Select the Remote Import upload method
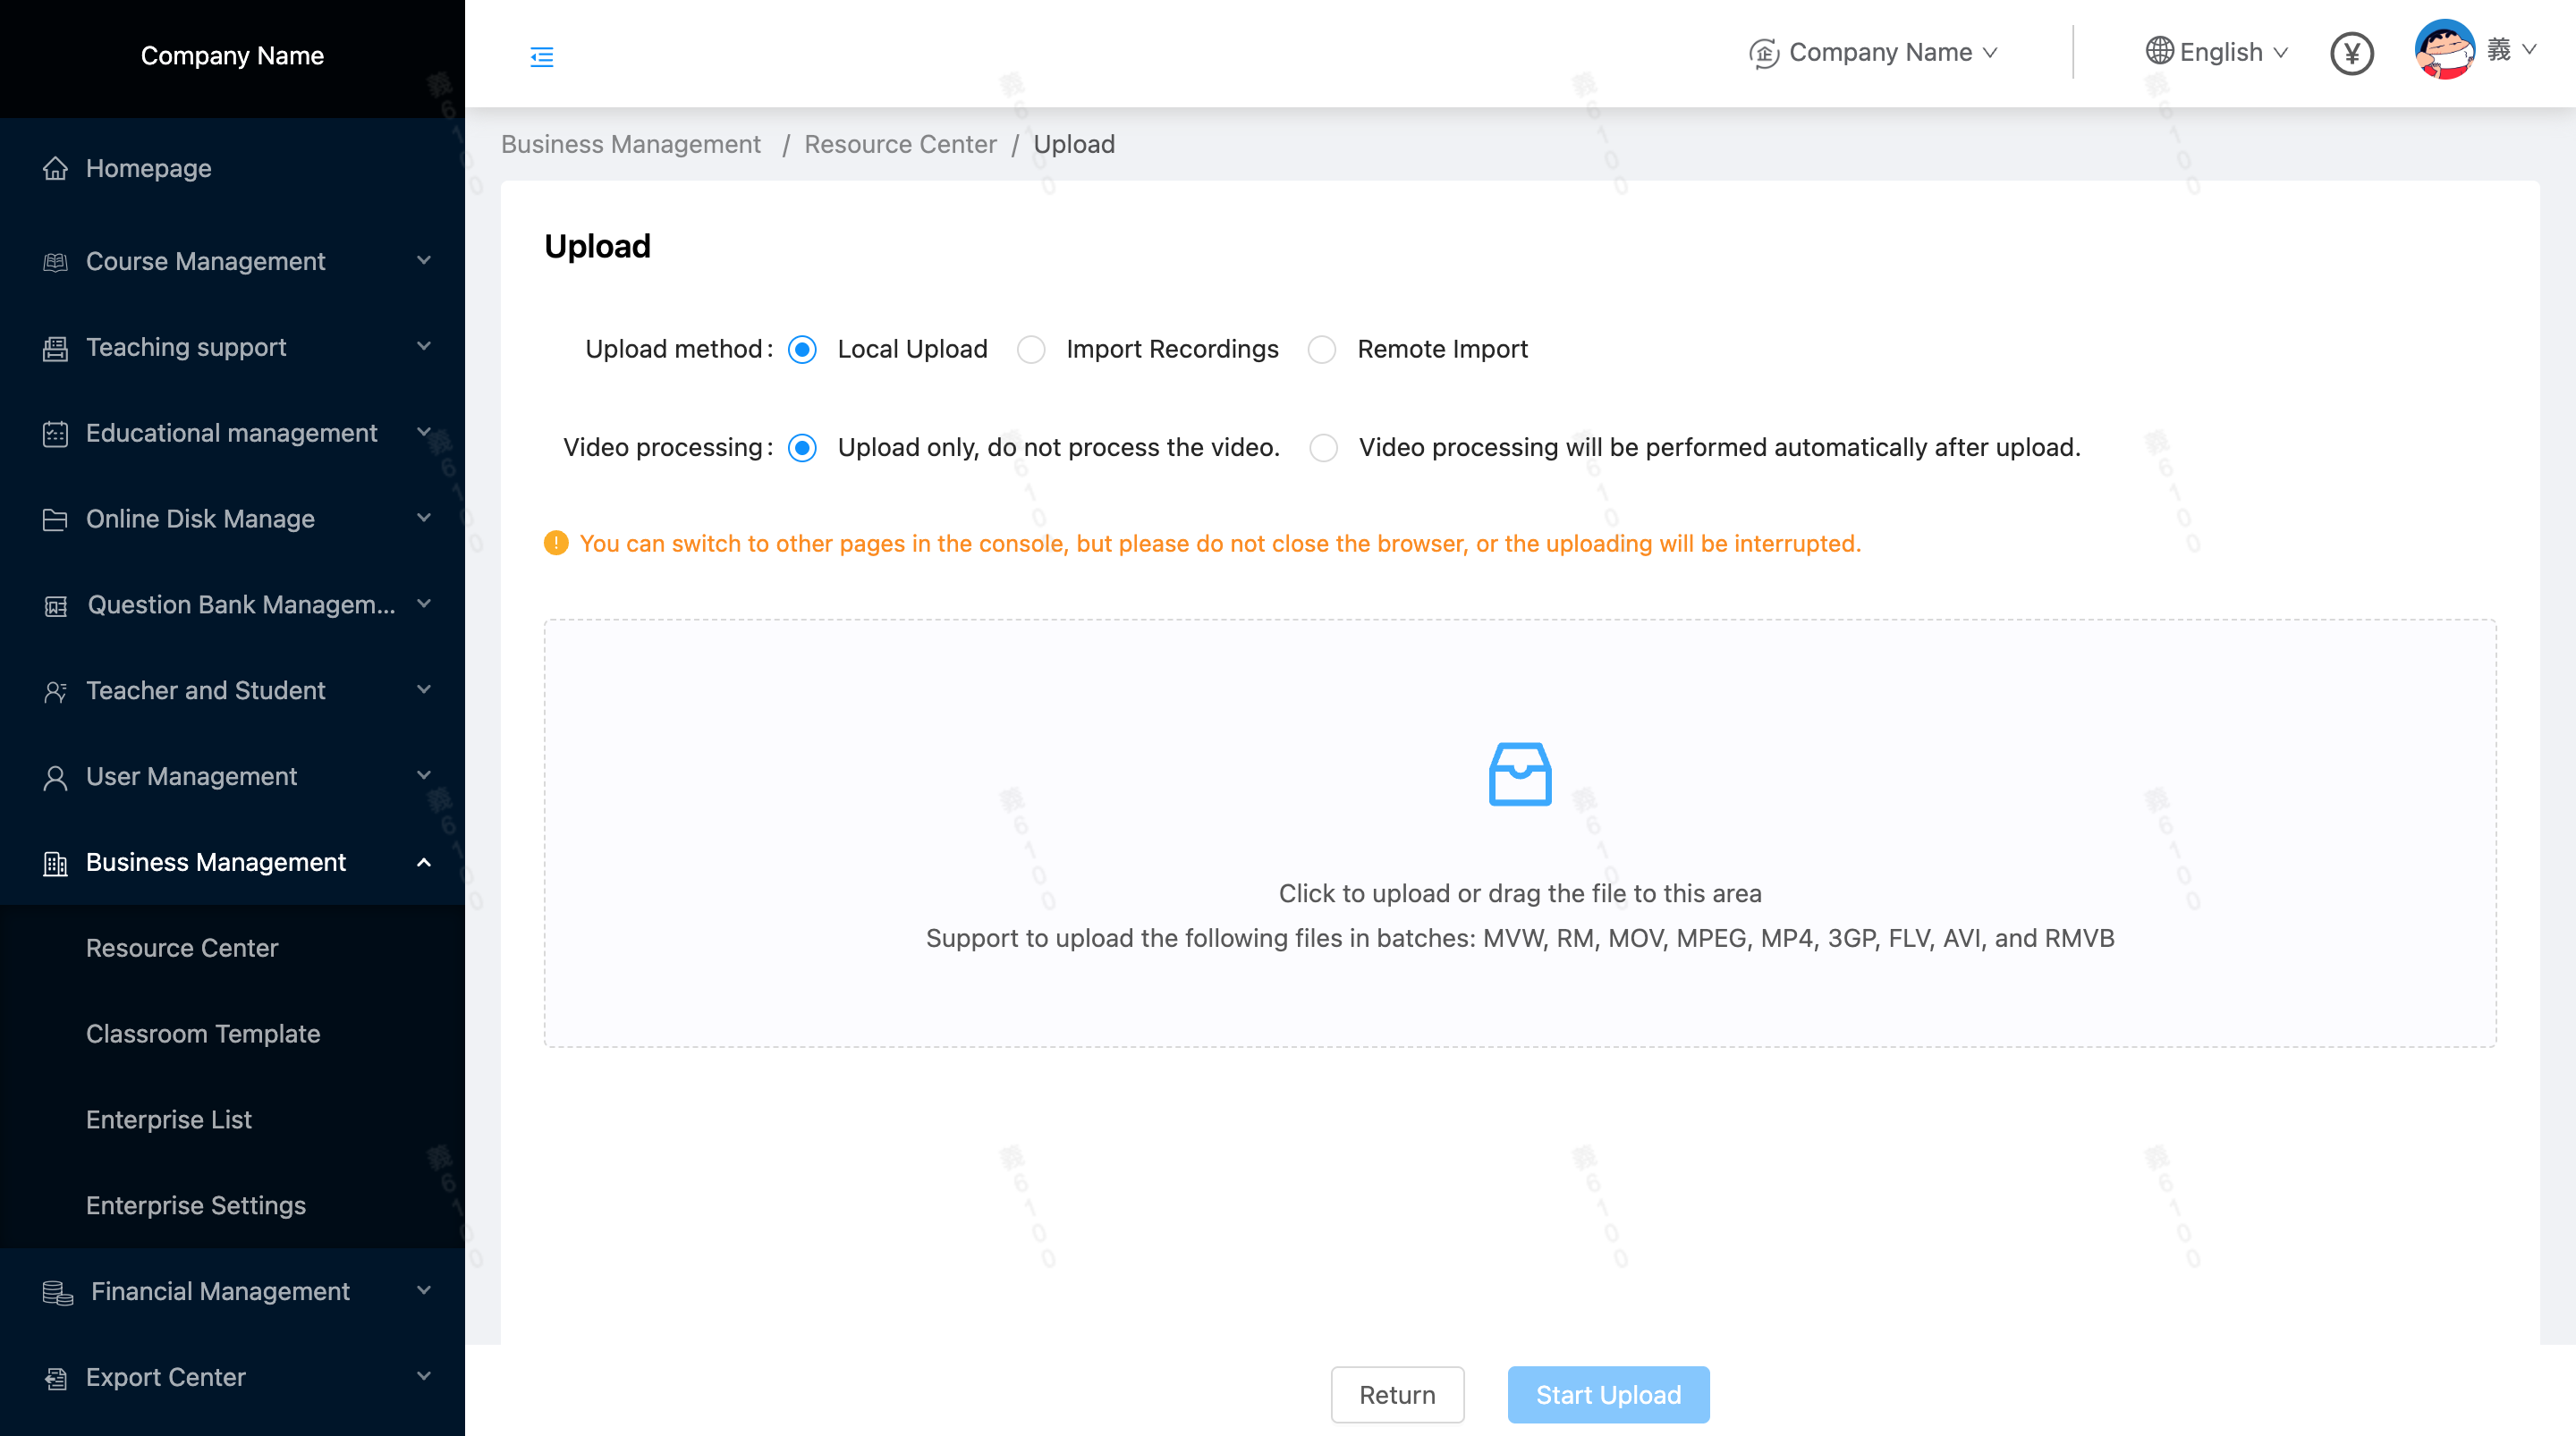2576x1436 pixels. (x=1322, y=349)
